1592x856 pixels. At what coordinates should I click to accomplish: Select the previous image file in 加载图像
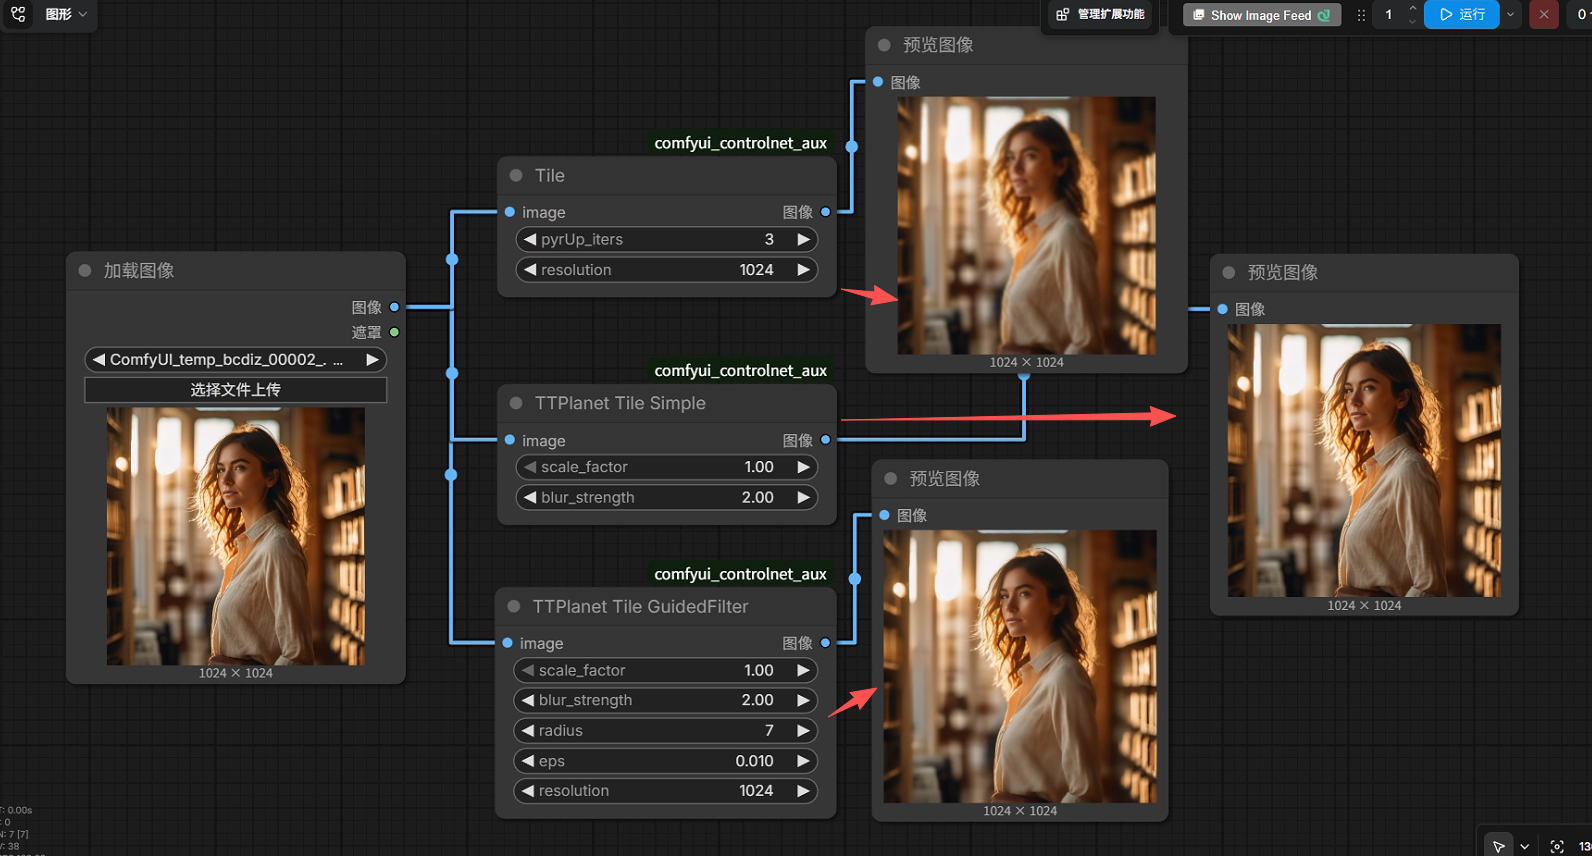(98, 360)
